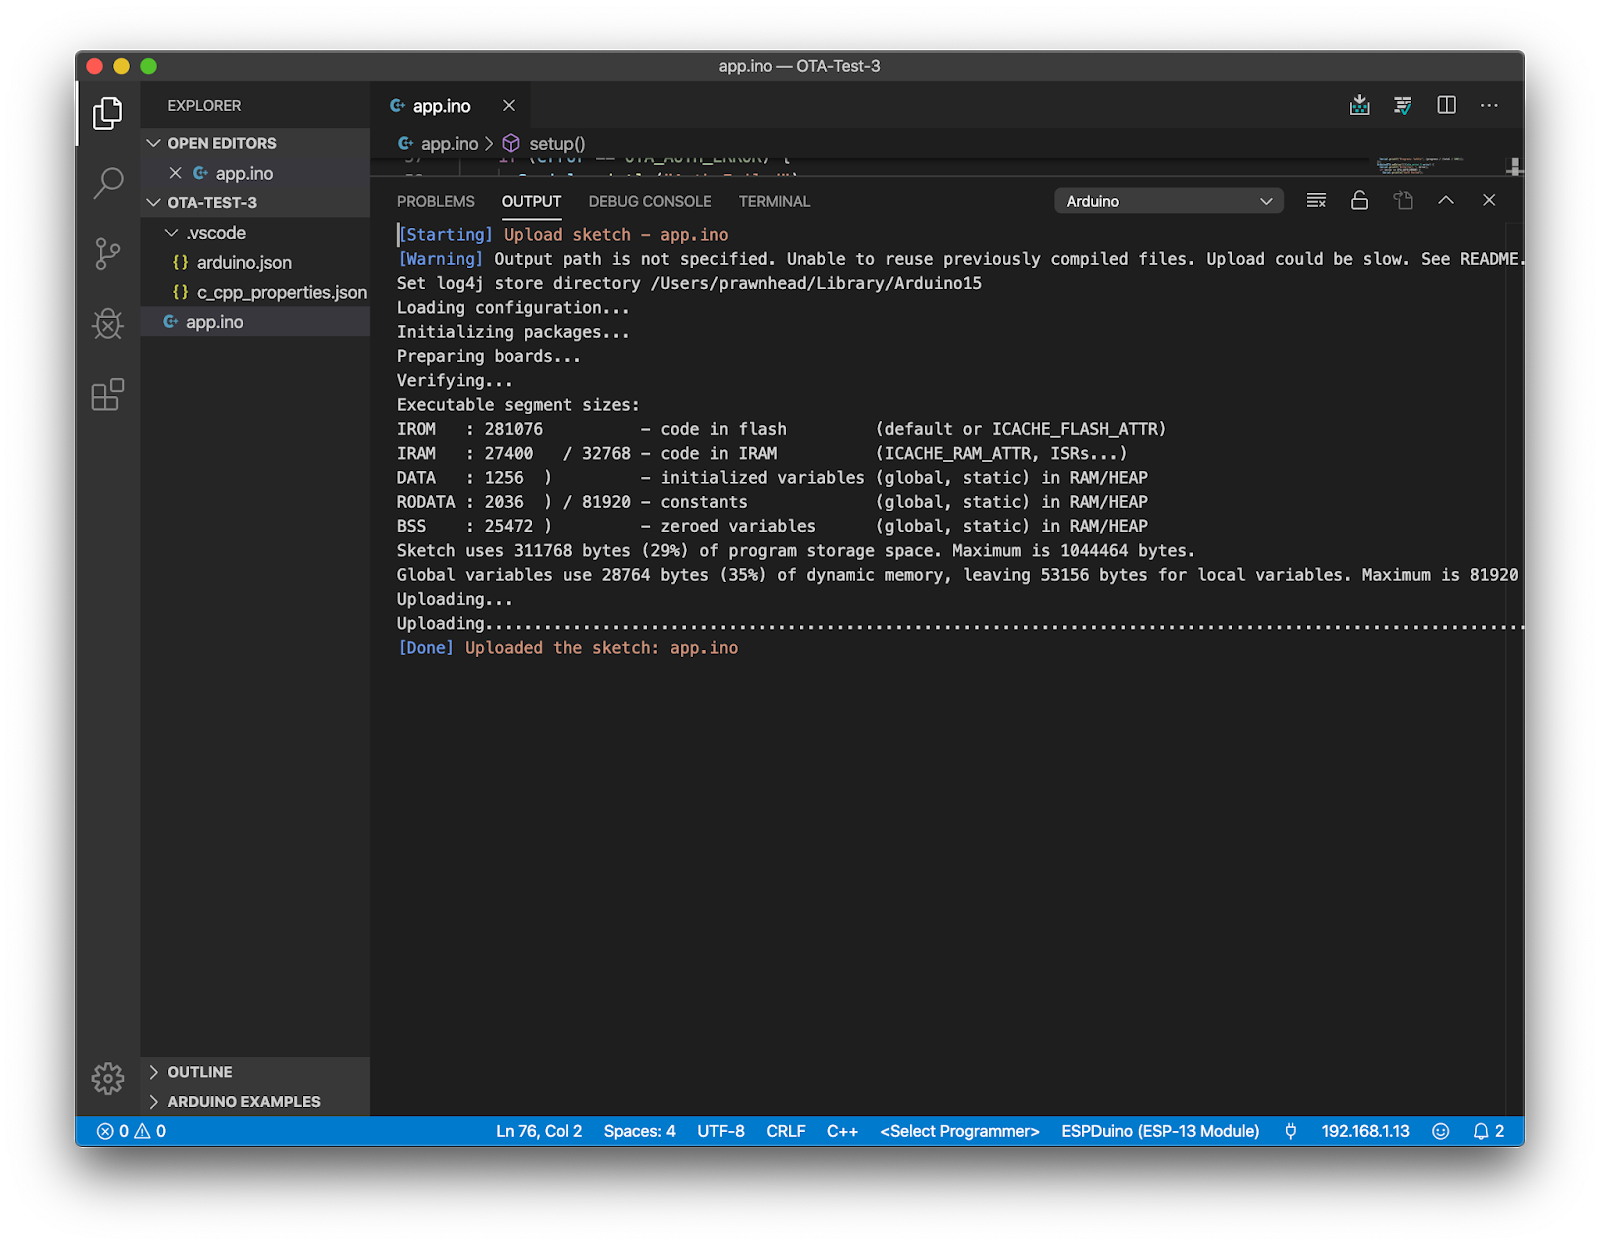Click ESPDuino (ESP-13 Module) board selector
This screenshot has height=1246, width=1600.
pos(1159,1131)
